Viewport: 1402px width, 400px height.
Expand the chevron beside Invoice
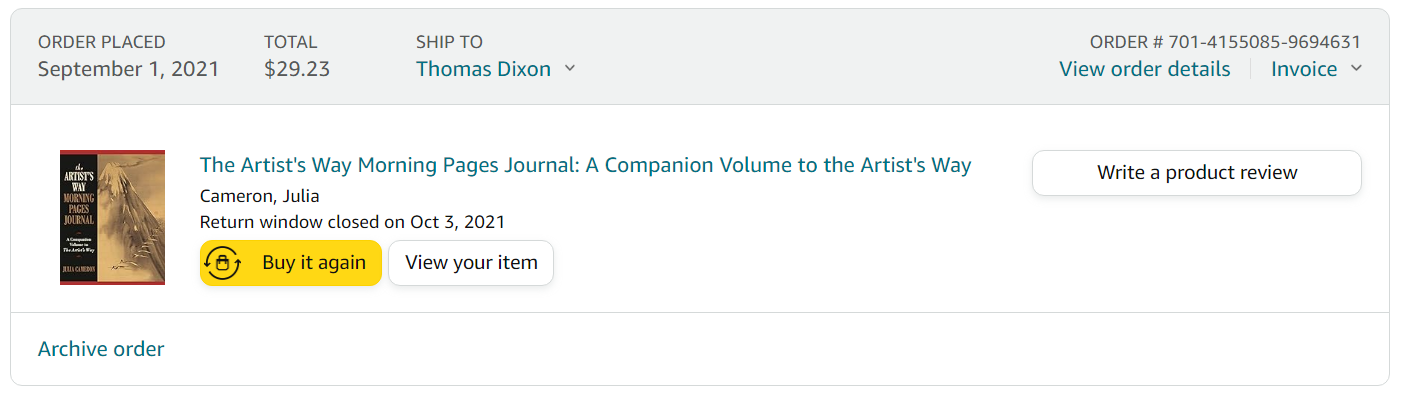1356,69
